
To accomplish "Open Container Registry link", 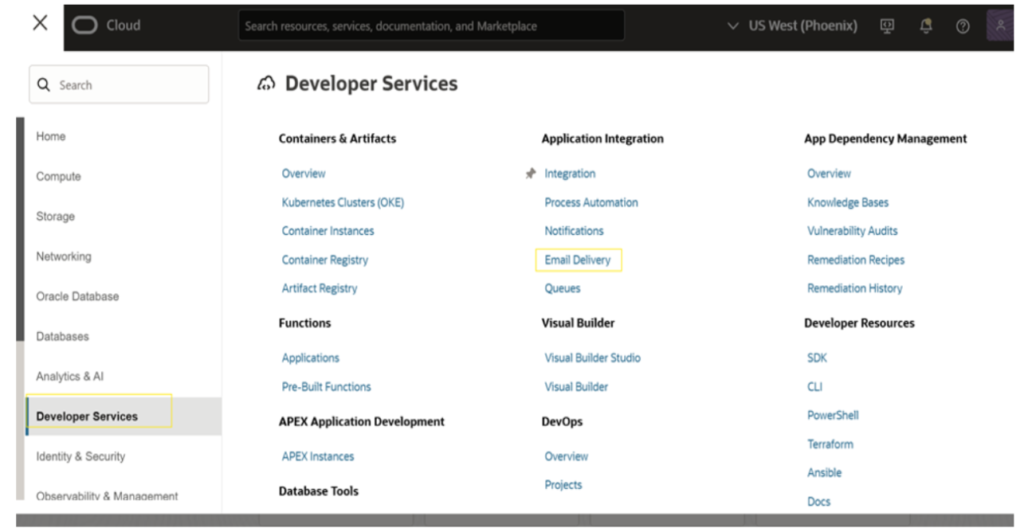I will pyautogui.click(x=325, y=260).
